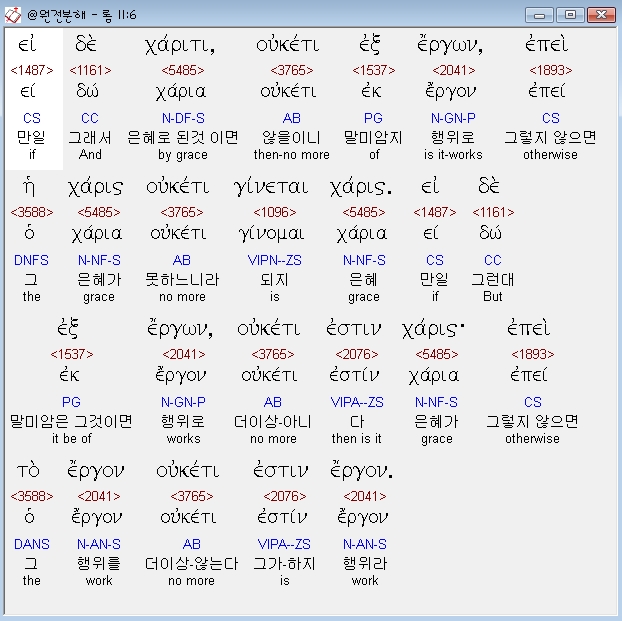622x621 pixels.
Task: Click the Korean gloss 되지
Action: click(275, 280)
